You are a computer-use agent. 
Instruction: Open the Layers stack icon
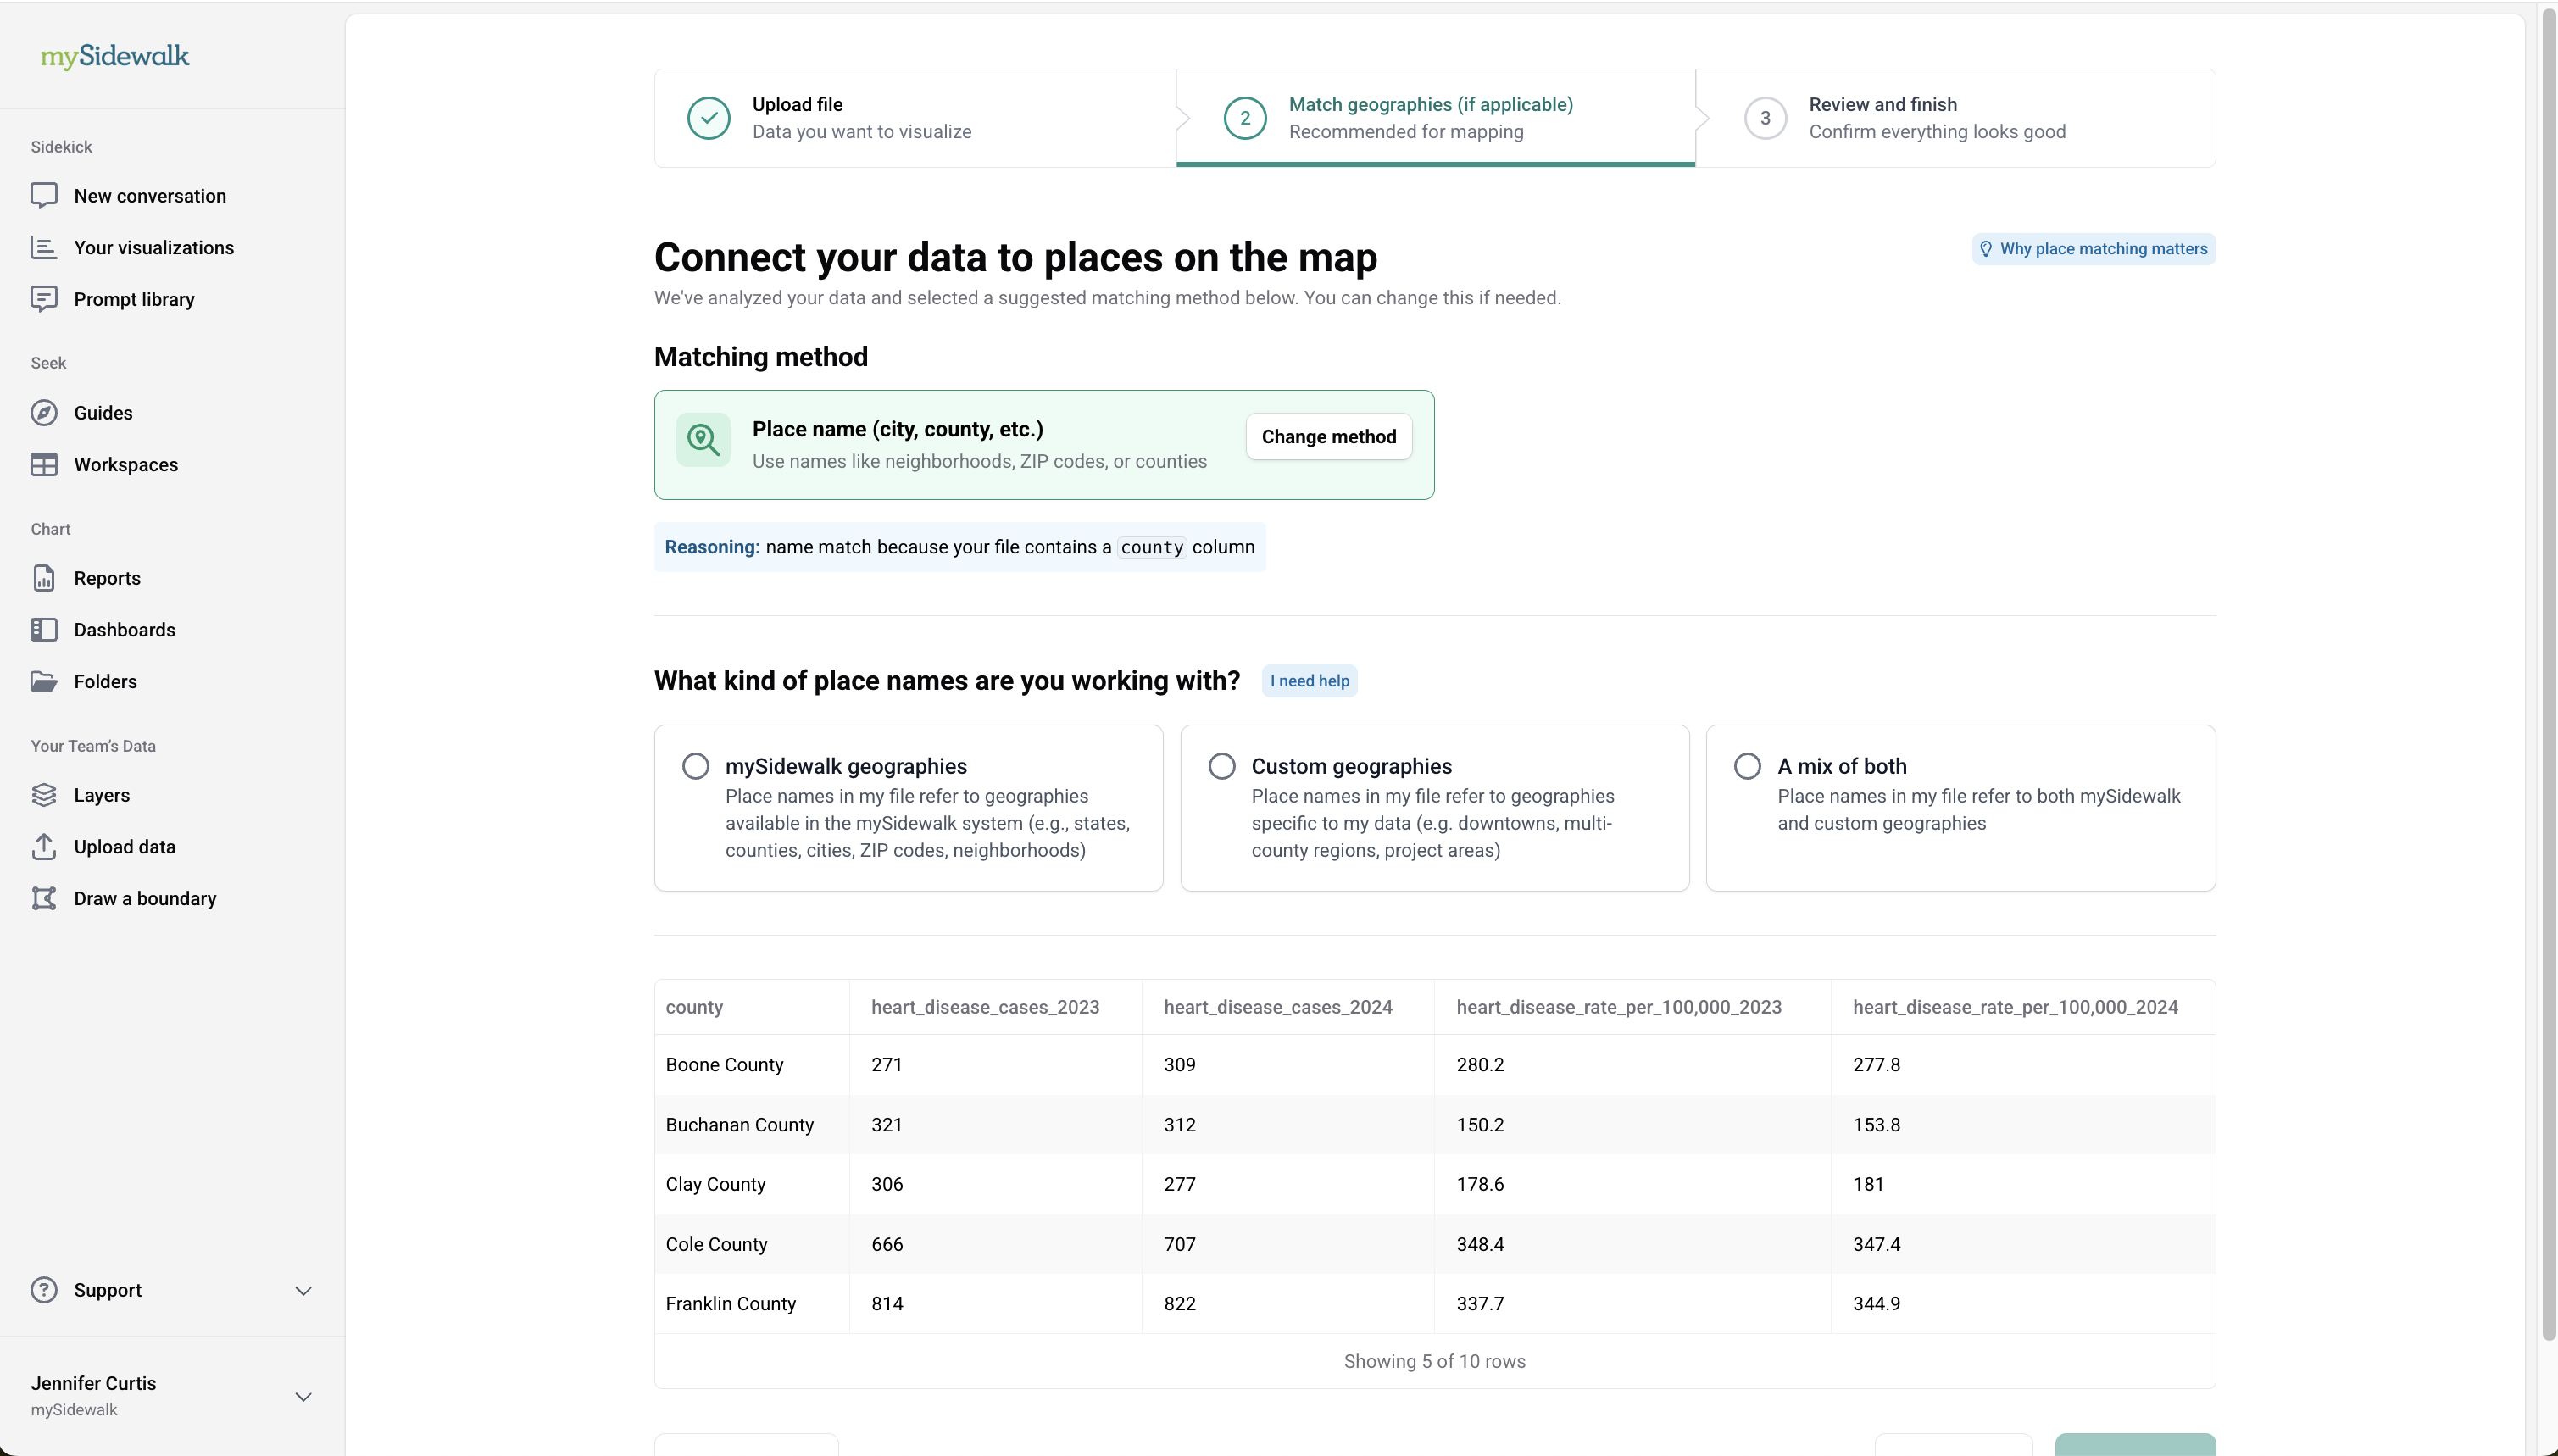pos(44,795)
